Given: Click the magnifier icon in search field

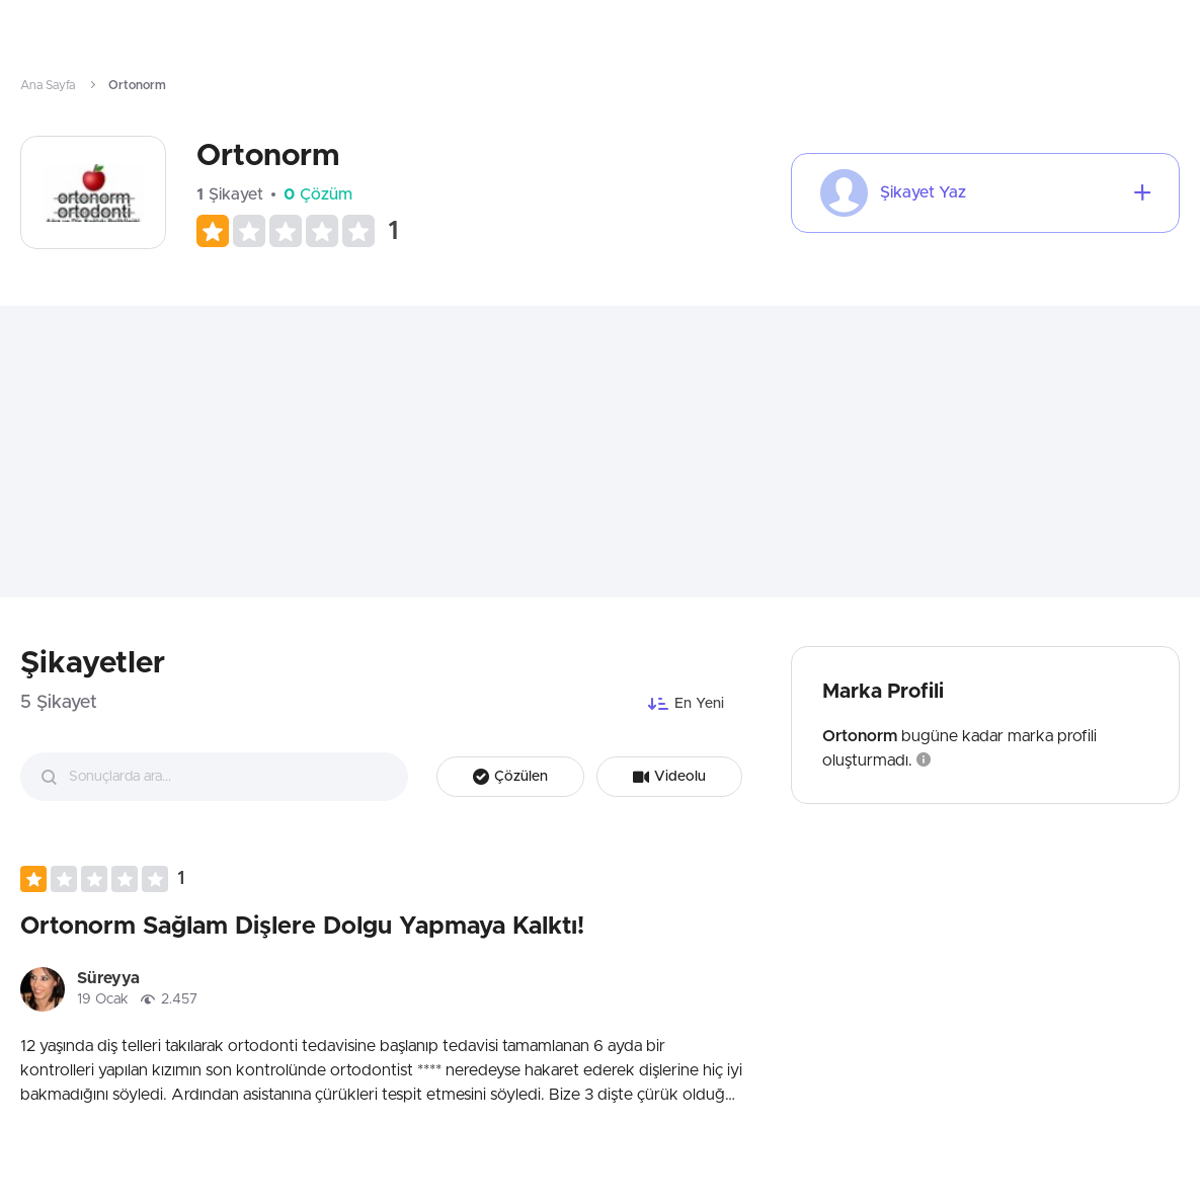Looking at the screenshot, I should 48,777.
